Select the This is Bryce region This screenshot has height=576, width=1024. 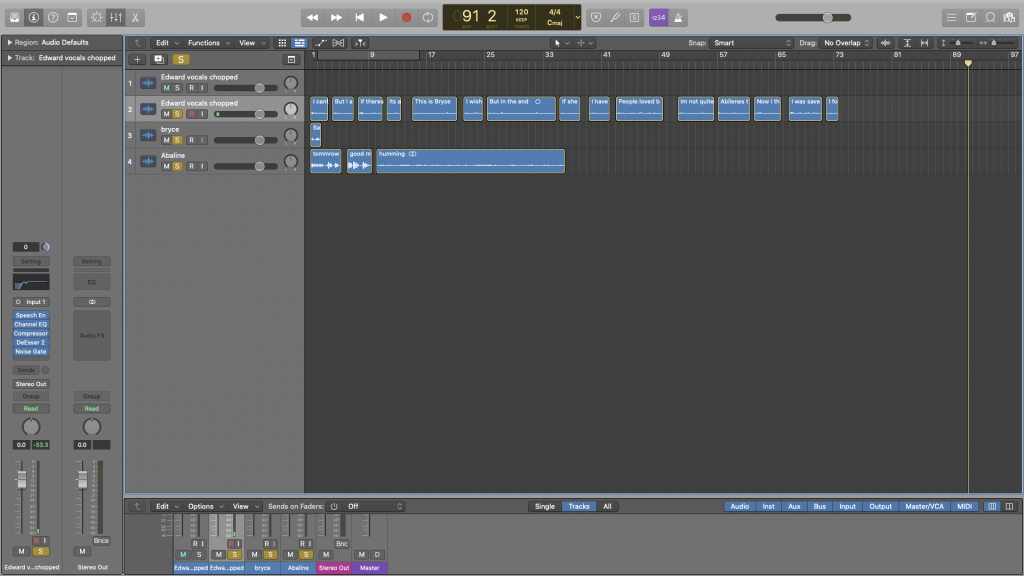click(434, 108)
